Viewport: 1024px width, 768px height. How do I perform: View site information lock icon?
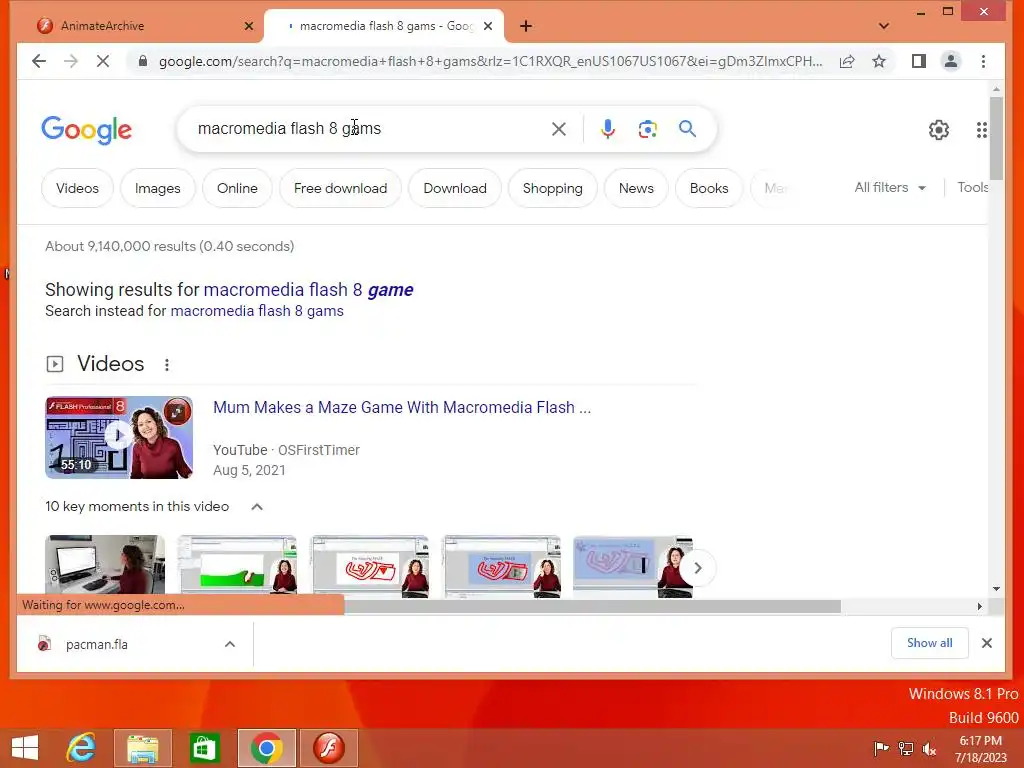coord(142,61)
